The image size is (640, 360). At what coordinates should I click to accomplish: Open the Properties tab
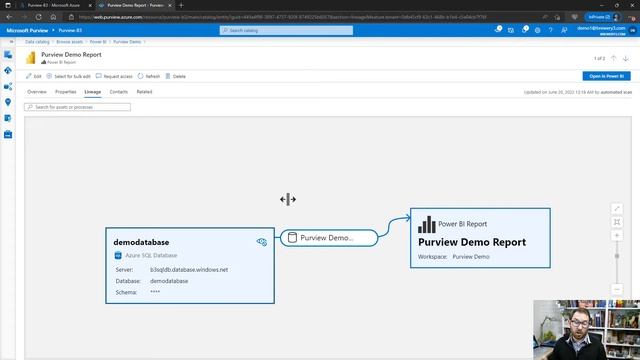65,92
